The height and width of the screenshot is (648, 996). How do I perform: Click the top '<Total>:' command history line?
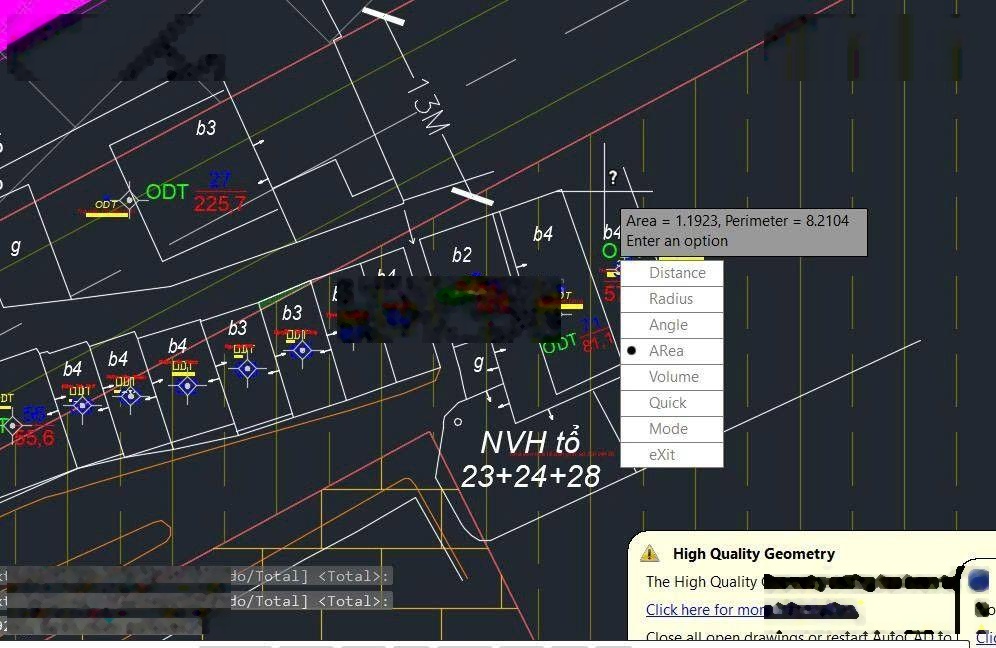coord(310,576)
